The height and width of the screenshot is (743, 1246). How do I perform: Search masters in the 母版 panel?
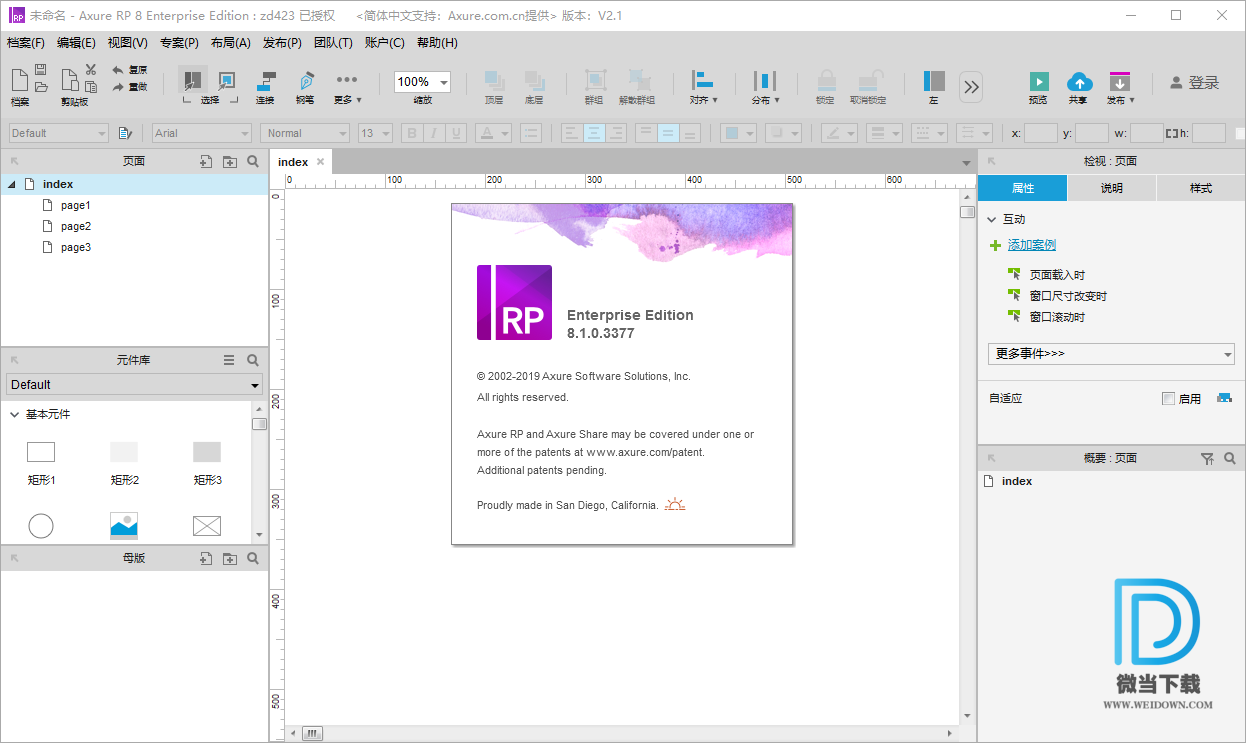coord(253,558)
